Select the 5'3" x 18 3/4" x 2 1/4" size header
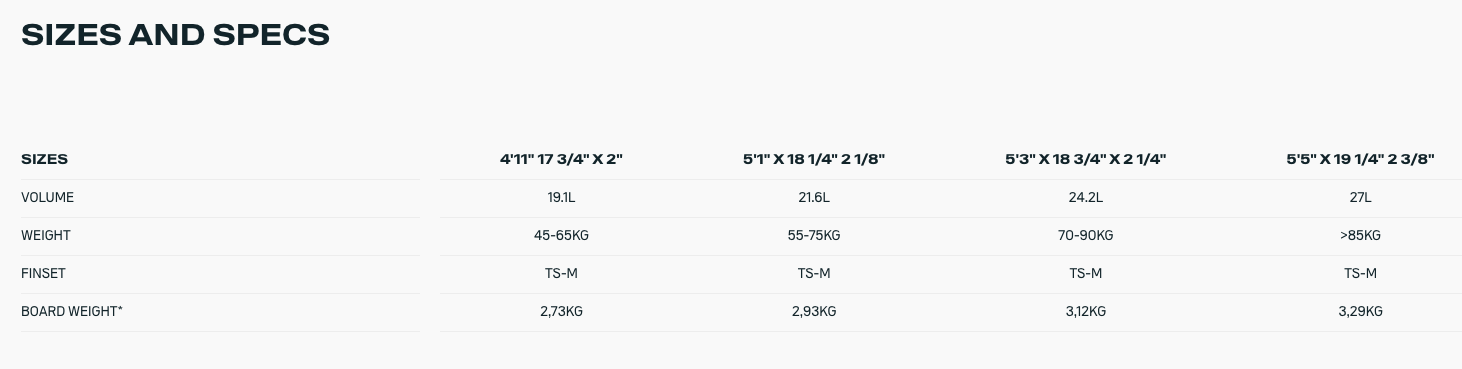Image resolution: width=1462 pixels, height=369 pixels. [x=1086, y=159]
